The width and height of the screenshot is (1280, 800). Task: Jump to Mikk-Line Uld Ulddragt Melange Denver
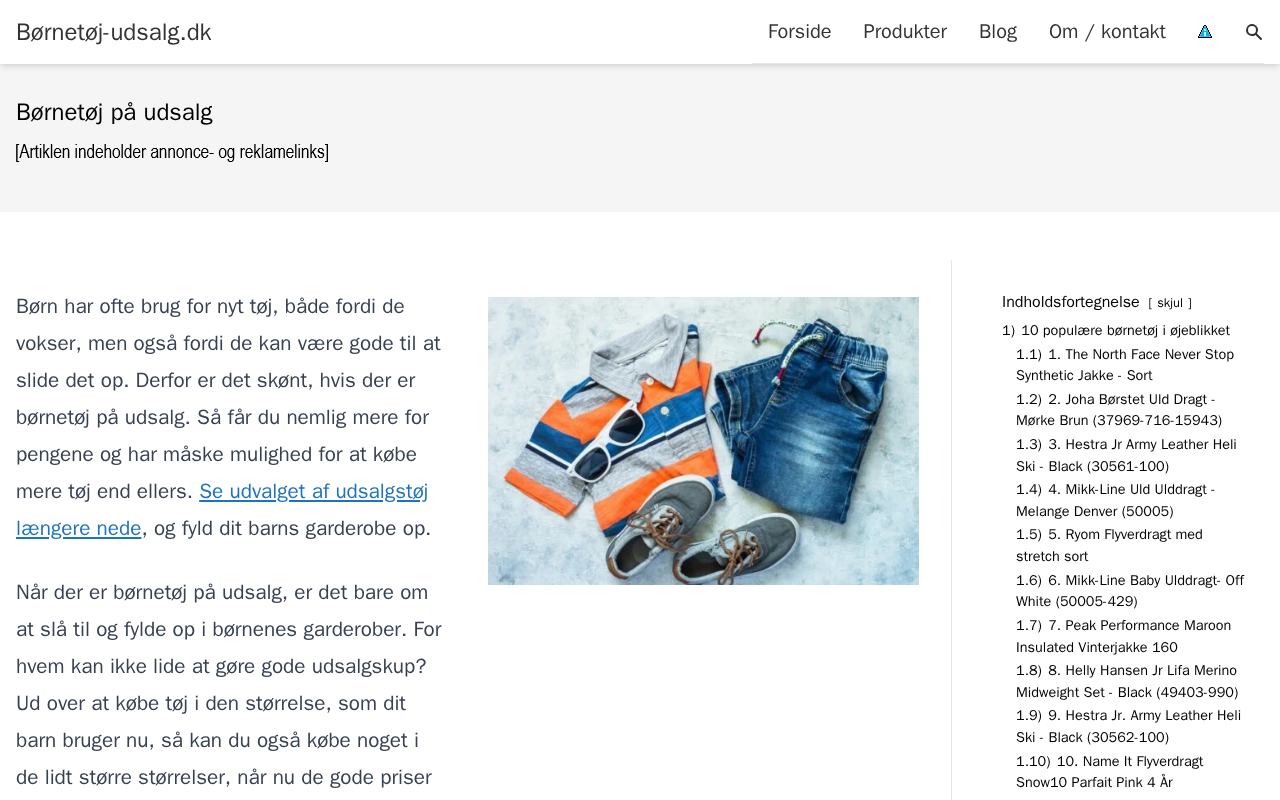pos(1115,500)
